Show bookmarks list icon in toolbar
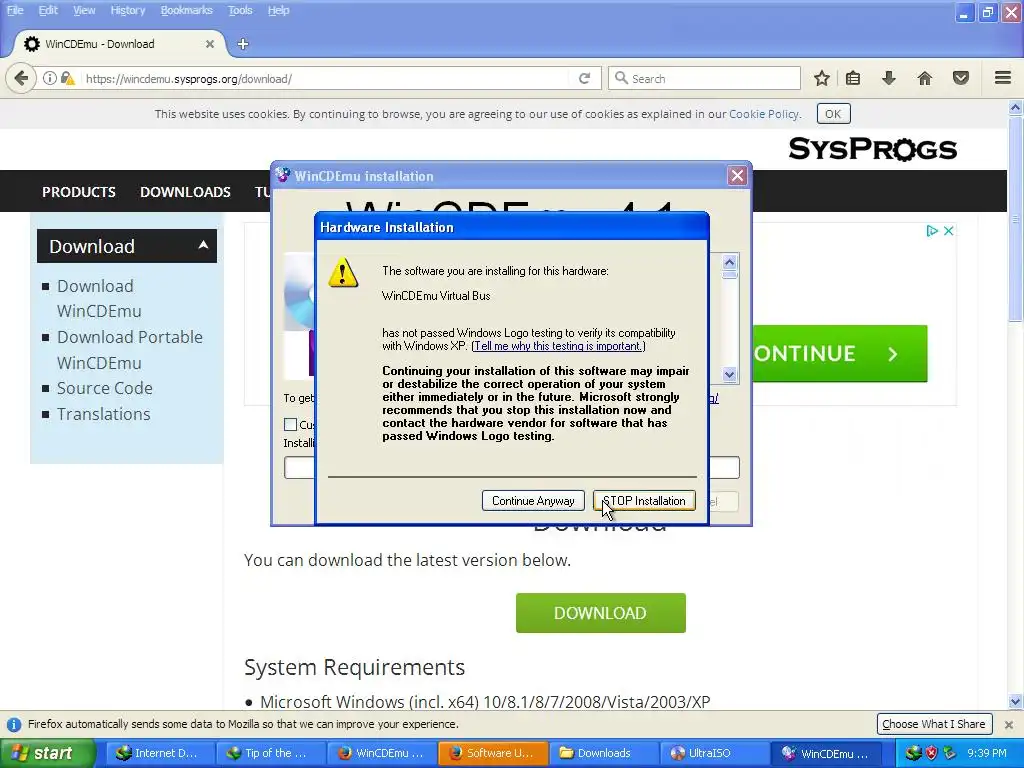The width and height of the screenshot is (1024, 768). tap(853, 78)
